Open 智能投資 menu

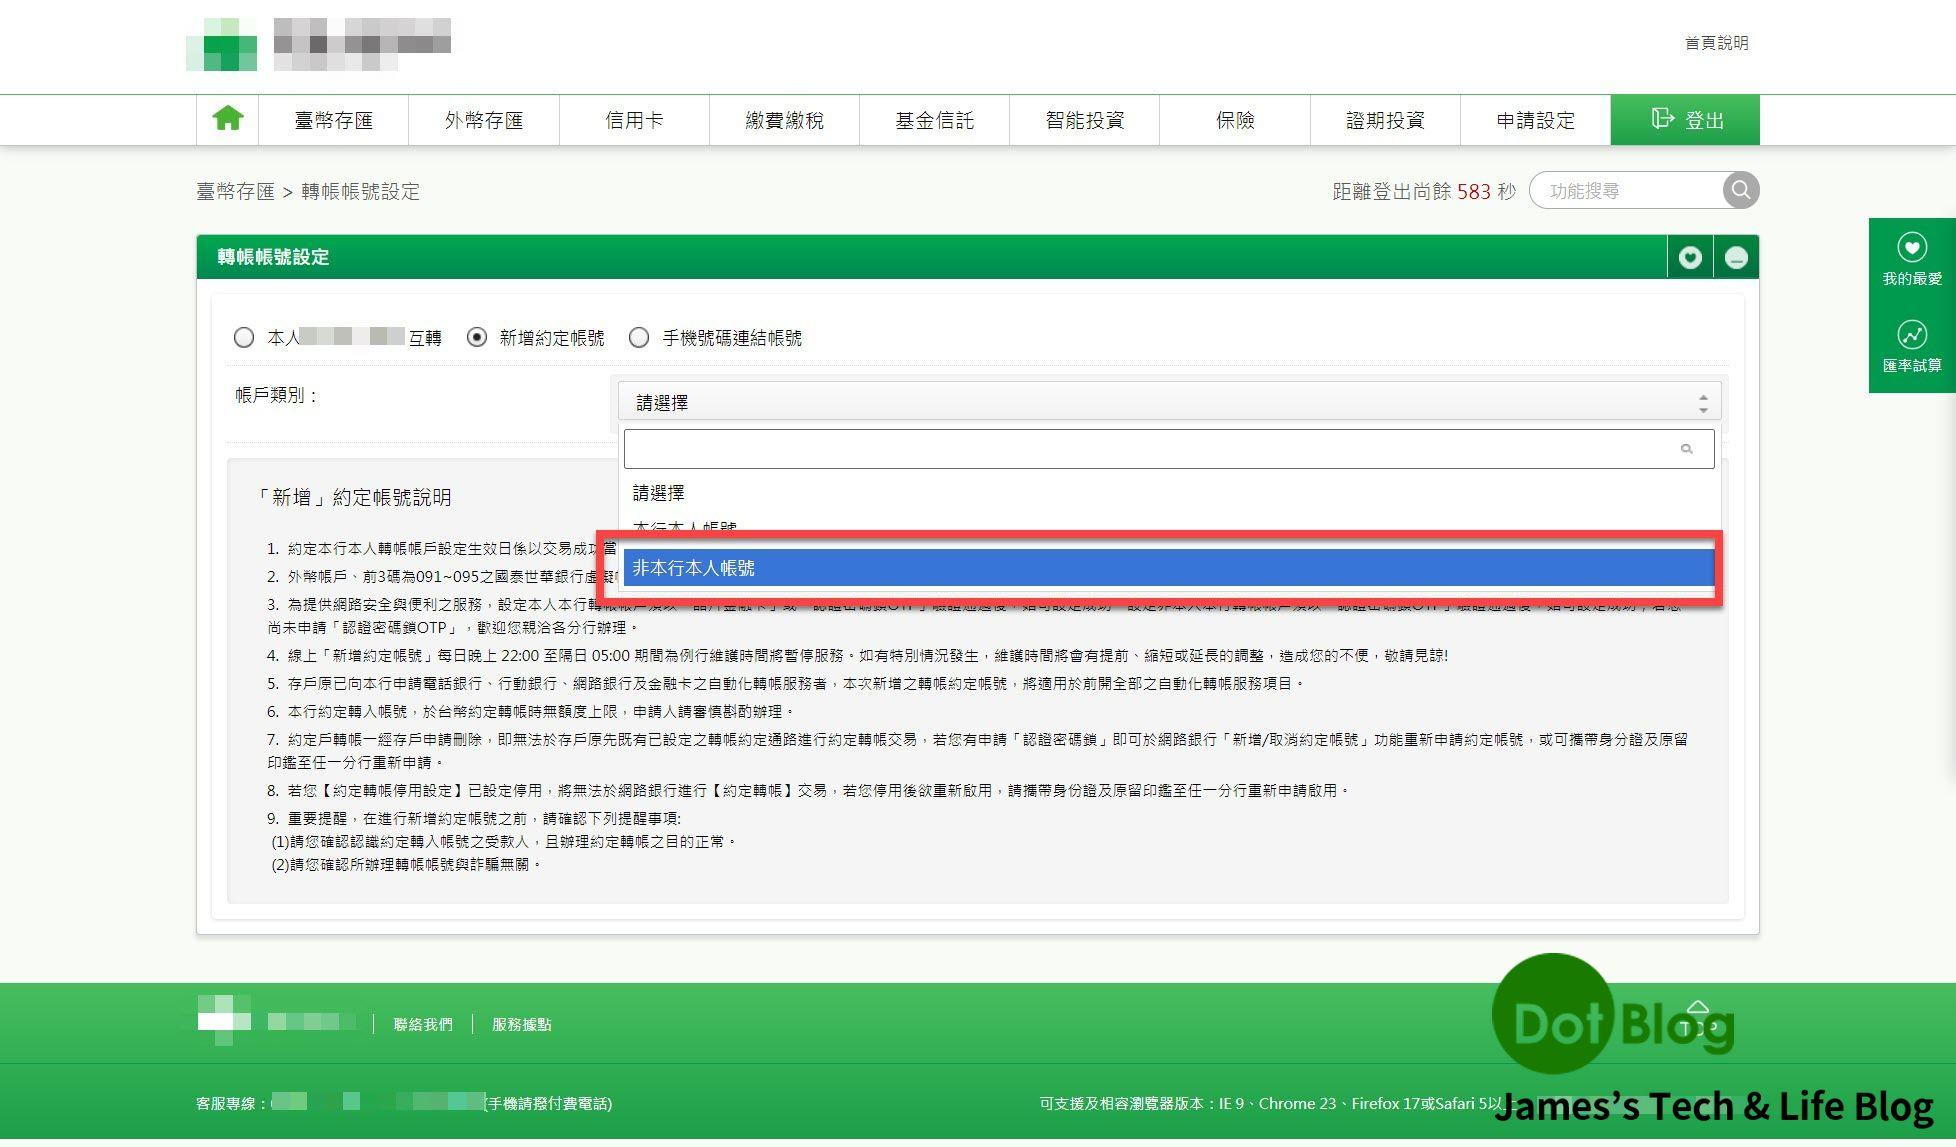(x=1085, y=120)
